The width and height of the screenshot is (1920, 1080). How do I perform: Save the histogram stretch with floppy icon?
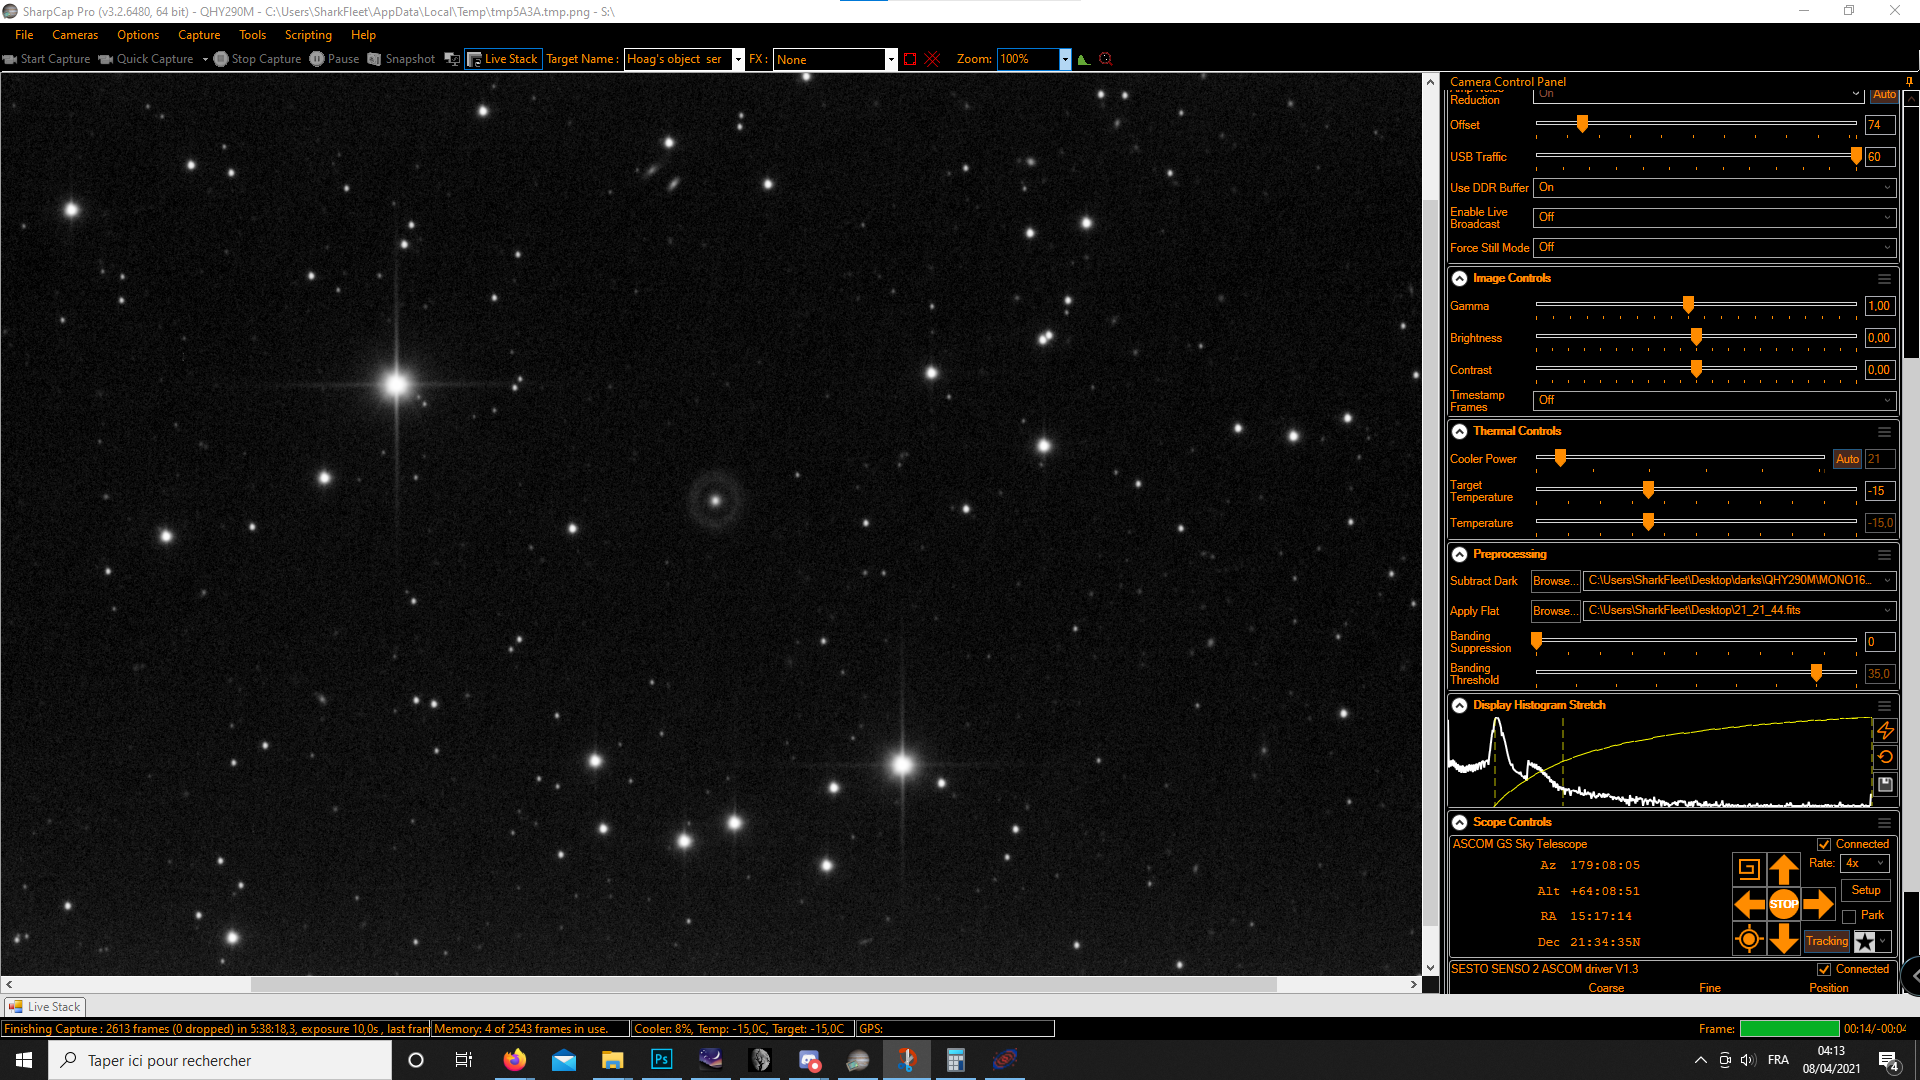tap(1885, 785)
